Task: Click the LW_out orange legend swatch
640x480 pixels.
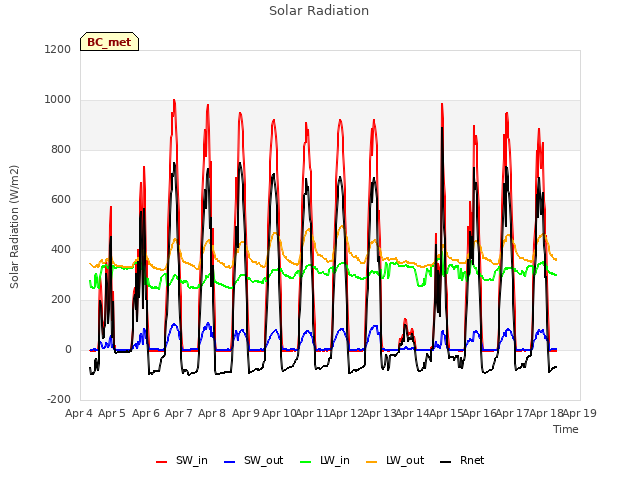Action: point(371,462)
